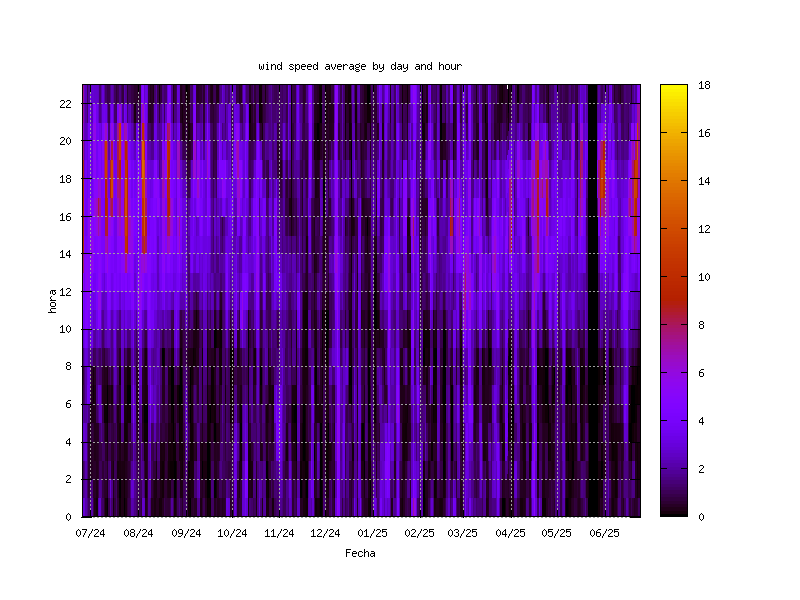Click the colorbar scale value 18
This screenshot has width=800, height=600.
(x=704, y=85)
